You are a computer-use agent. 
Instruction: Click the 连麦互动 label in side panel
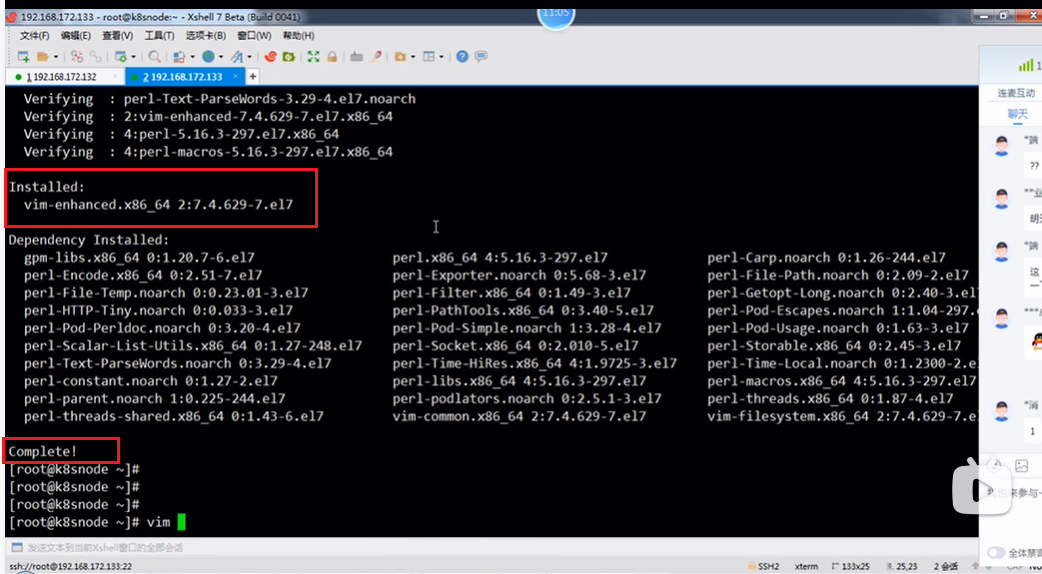(x=1016, y=93)
